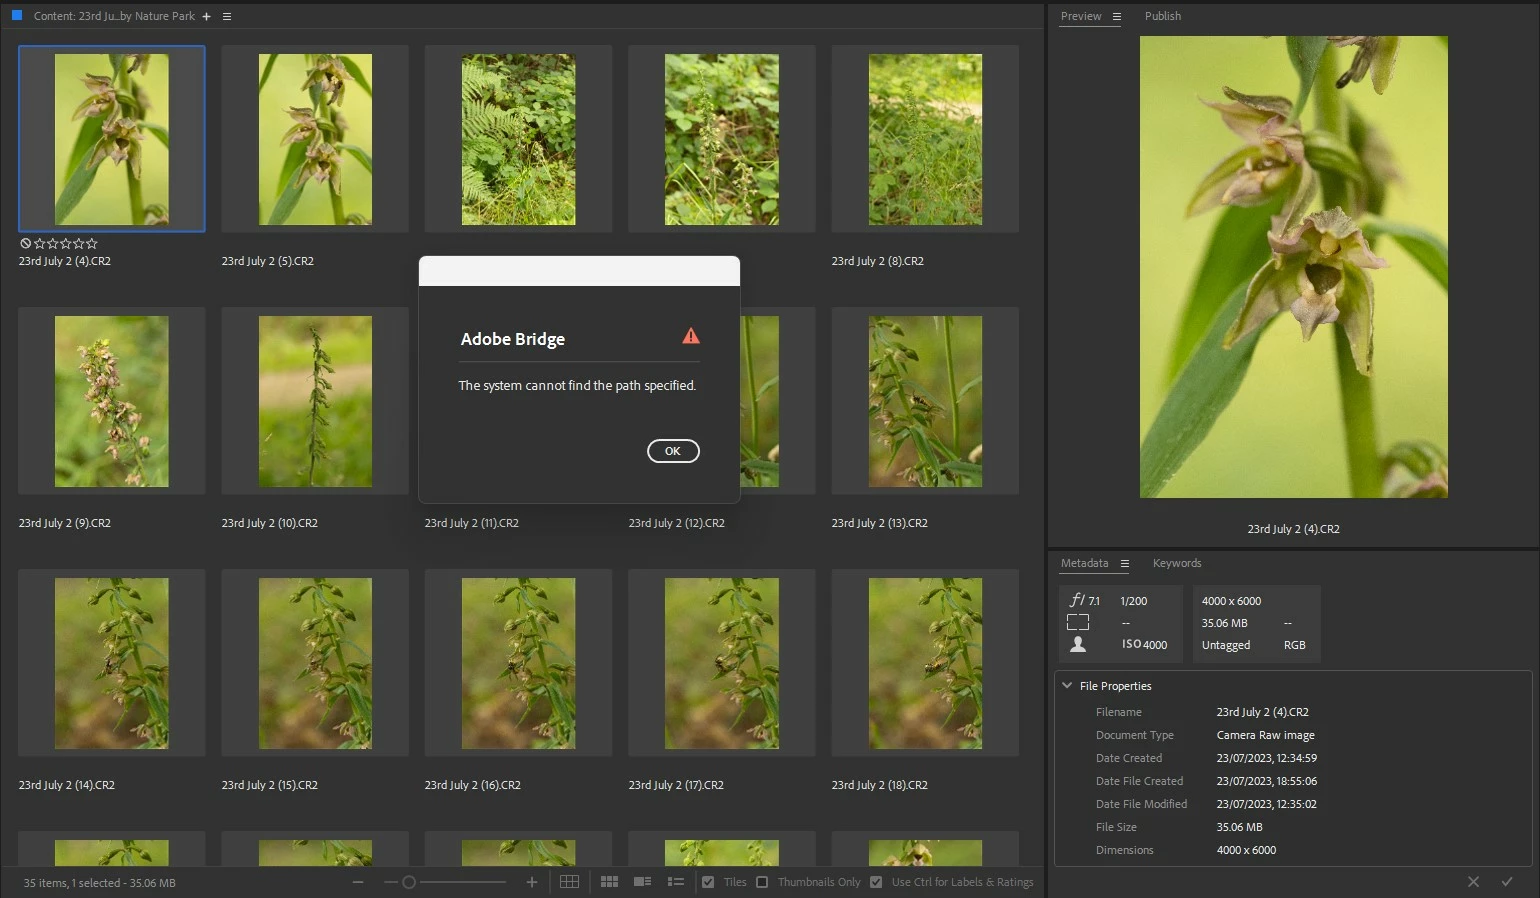Viewport: 1540px width, 898px height.
Task: Select thumbnail 23rd July 2 (13).CR2
Action: 925,401
